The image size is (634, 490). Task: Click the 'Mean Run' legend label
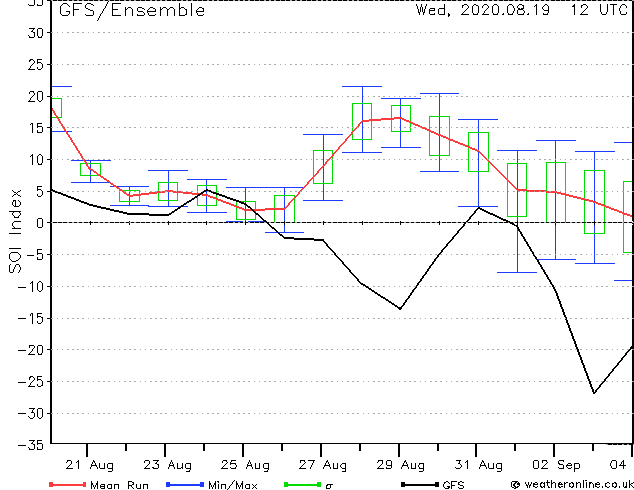click(119, 485)
